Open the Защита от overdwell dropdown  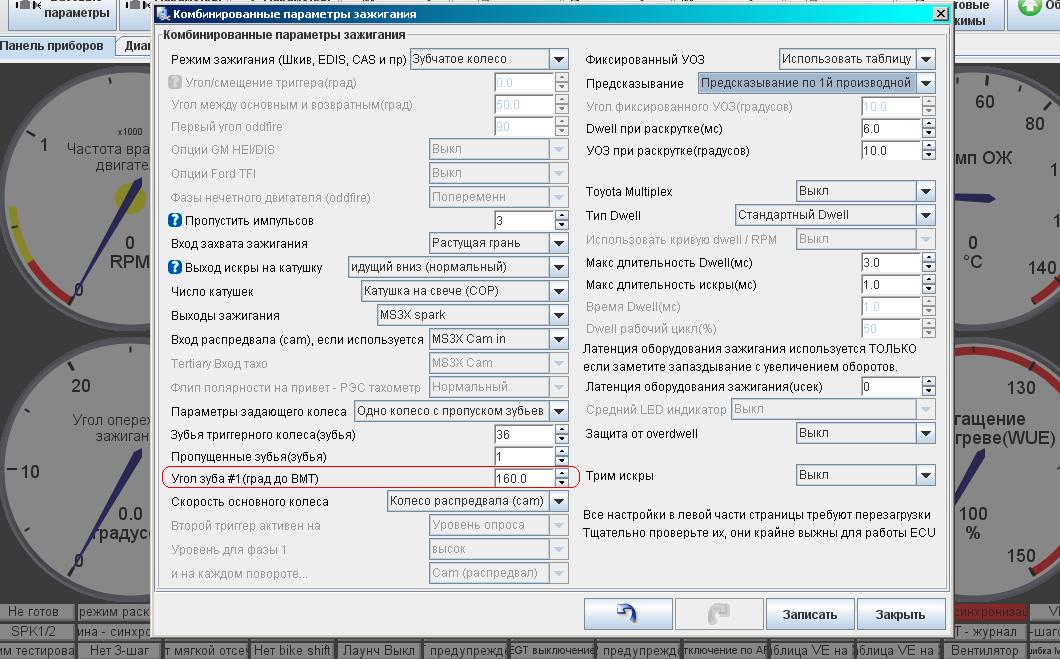coord(925,434)
